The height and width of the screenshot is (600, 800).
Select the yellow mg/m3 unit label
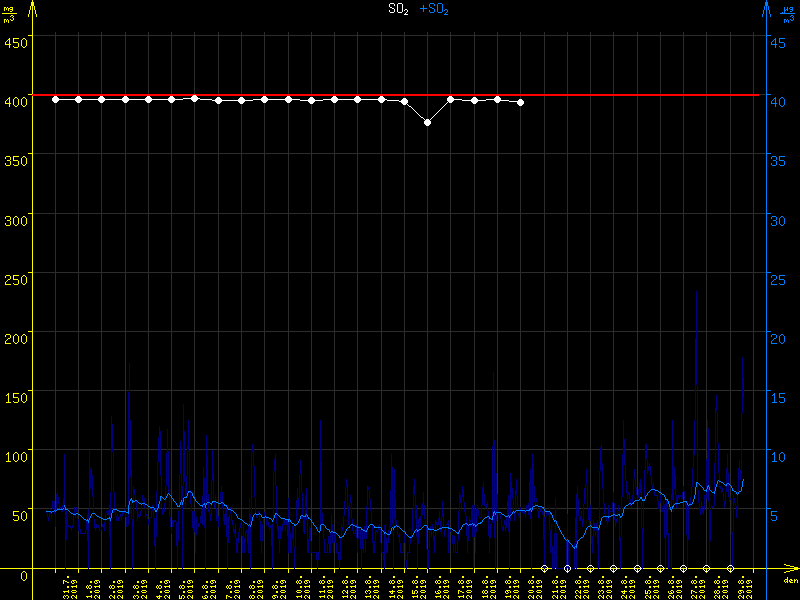pos(8,13)
